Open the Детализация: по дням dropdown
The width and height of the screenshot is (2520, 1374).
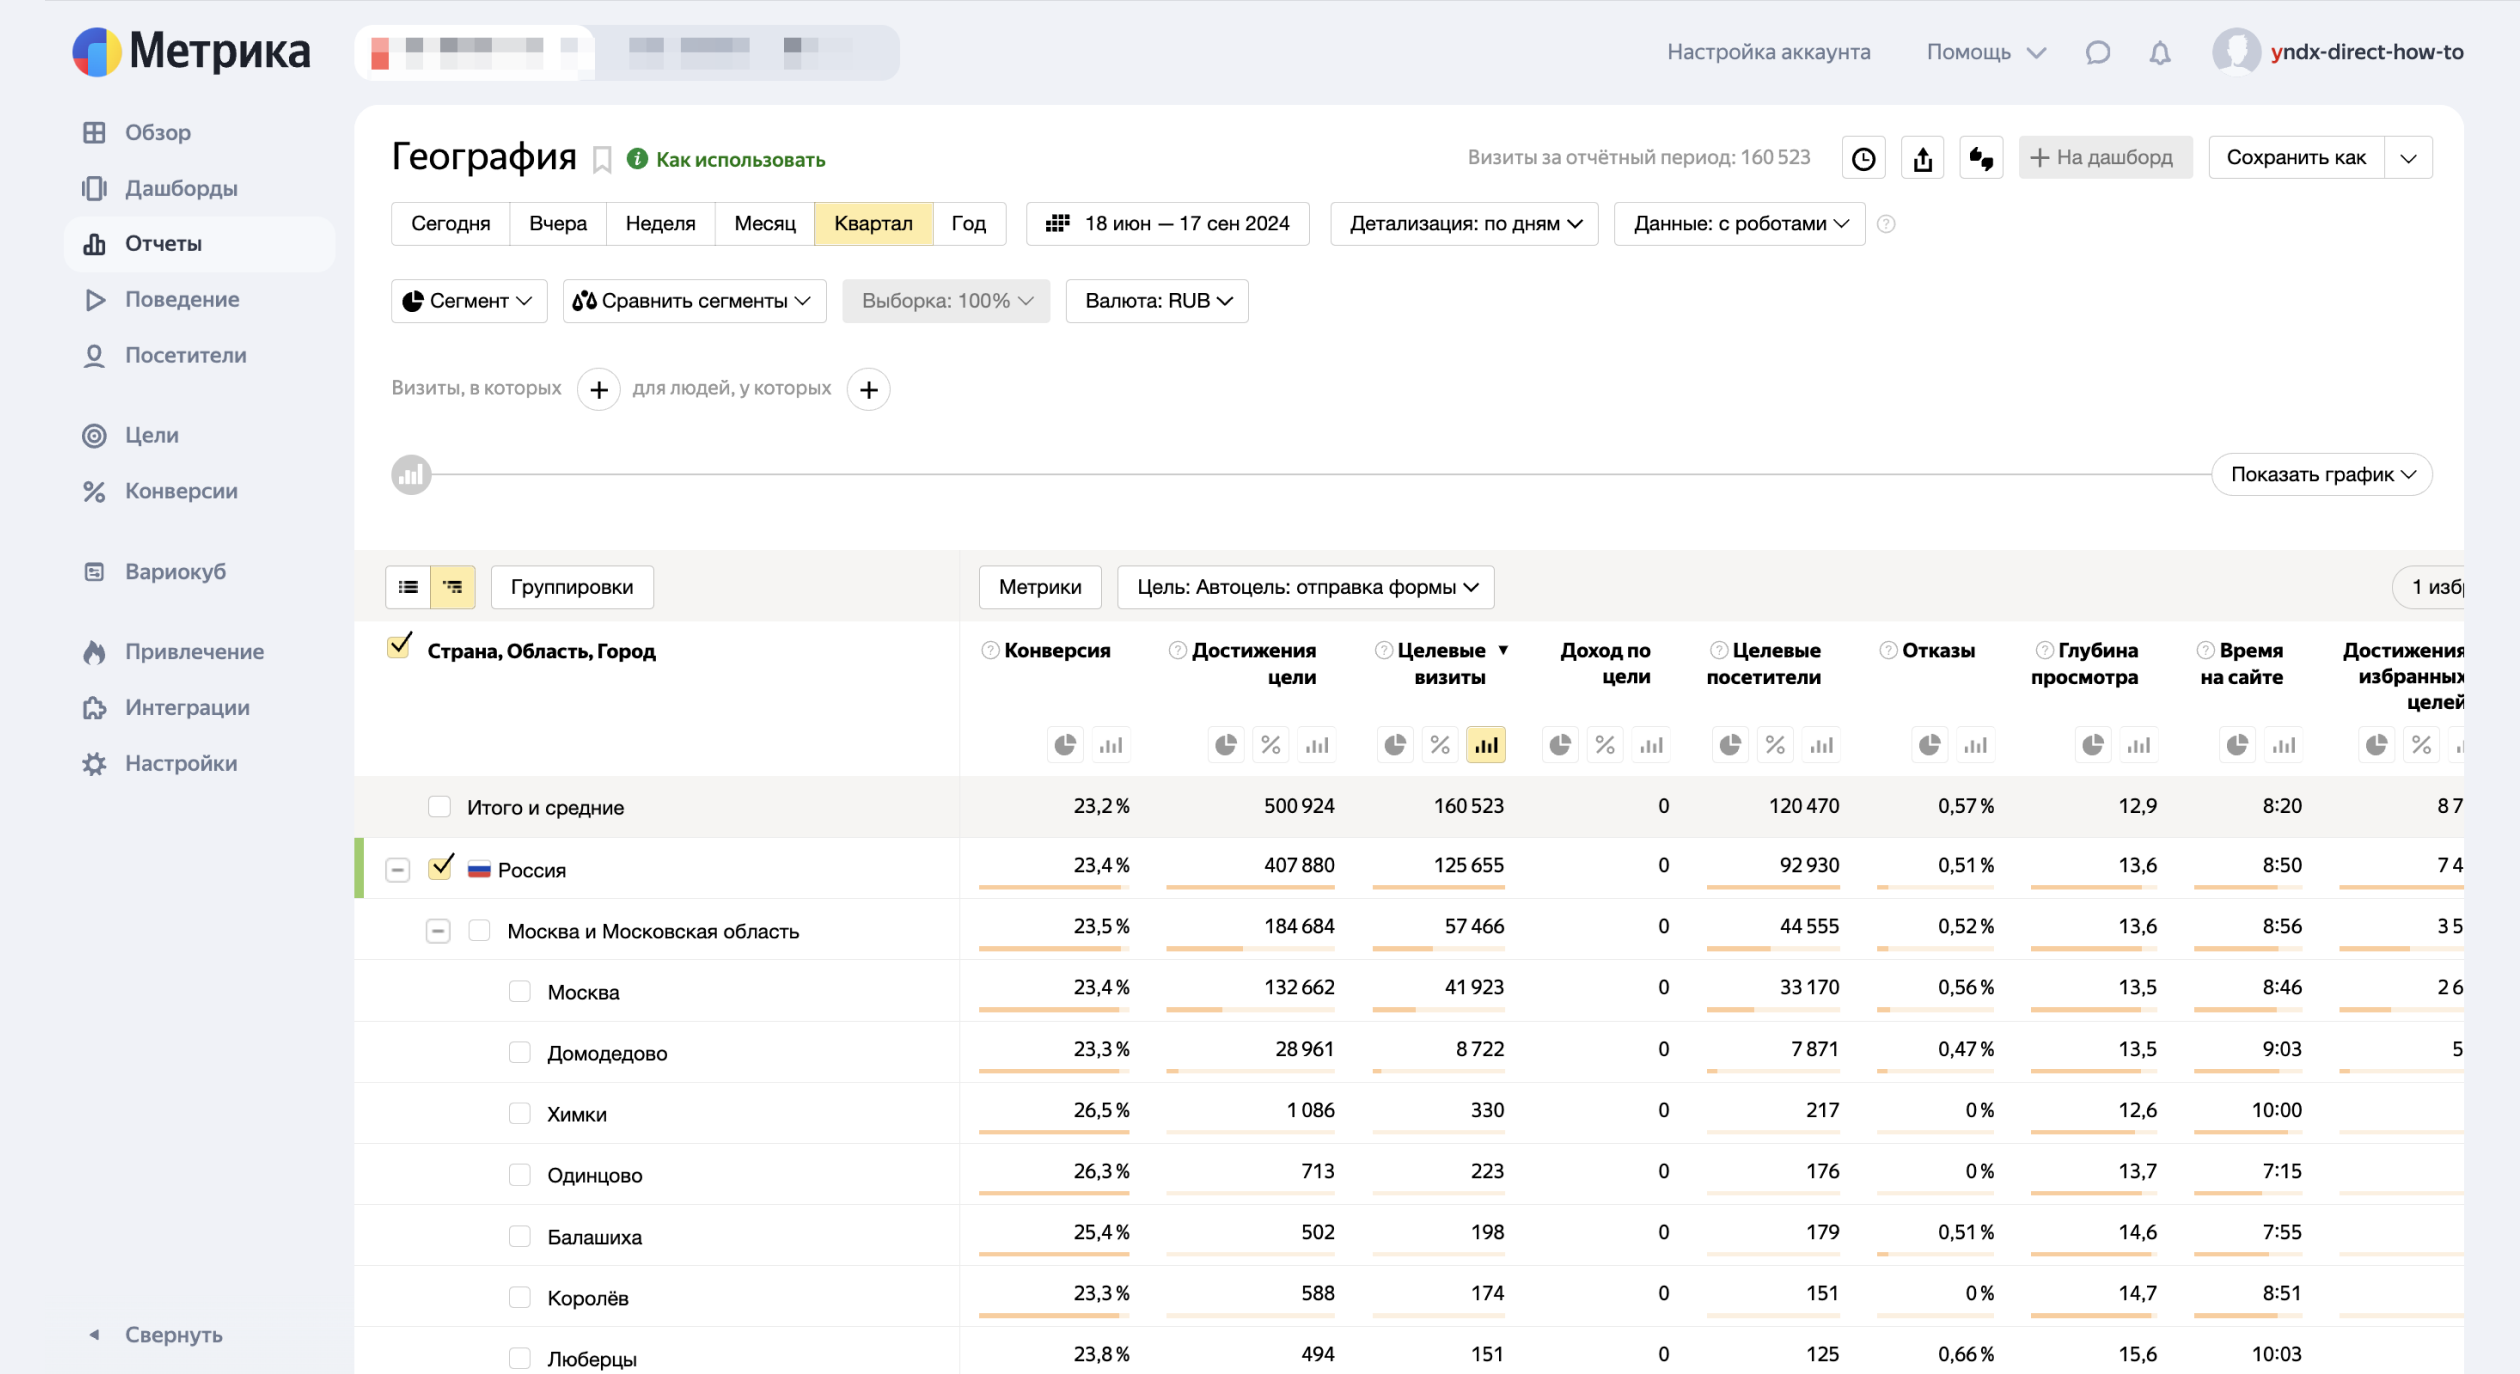coord(1464,224)
